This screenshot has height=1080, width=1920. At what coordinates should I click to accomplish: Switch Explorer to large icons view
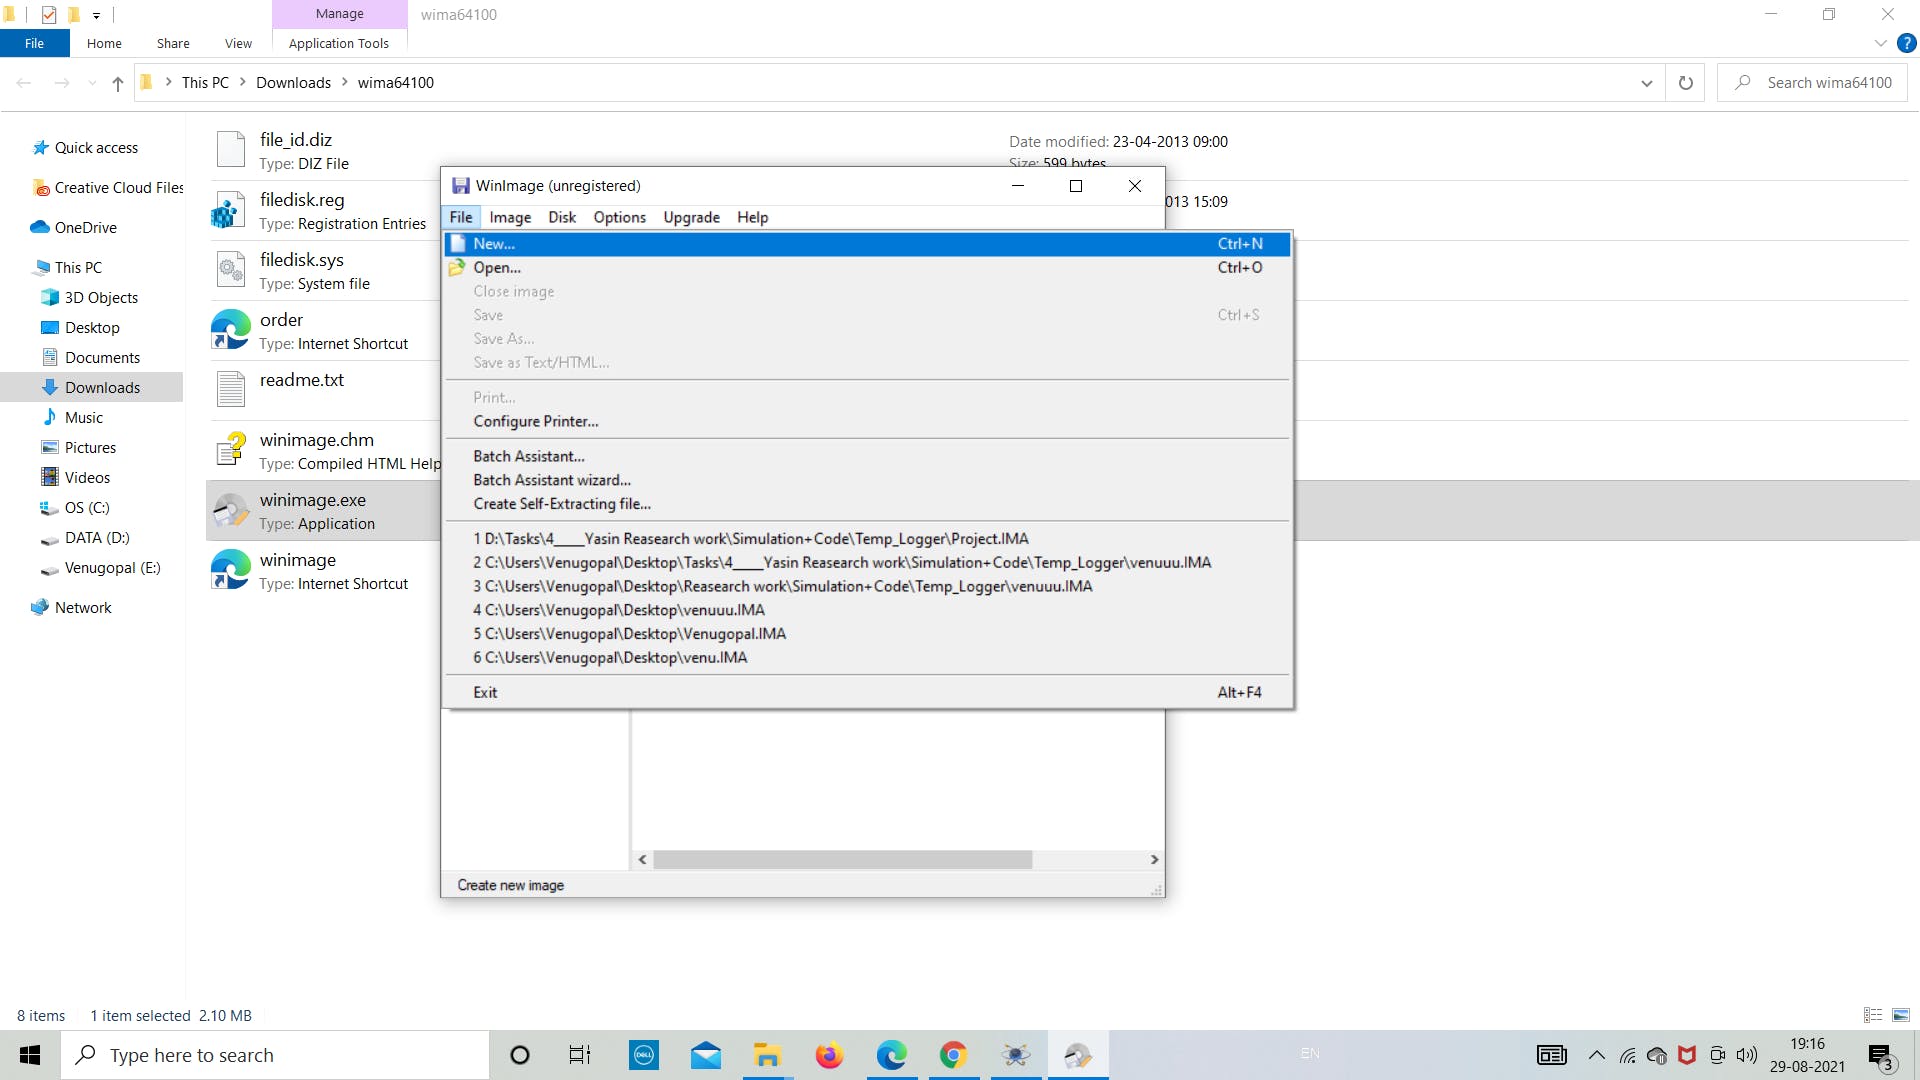tap(1901, 1015)
